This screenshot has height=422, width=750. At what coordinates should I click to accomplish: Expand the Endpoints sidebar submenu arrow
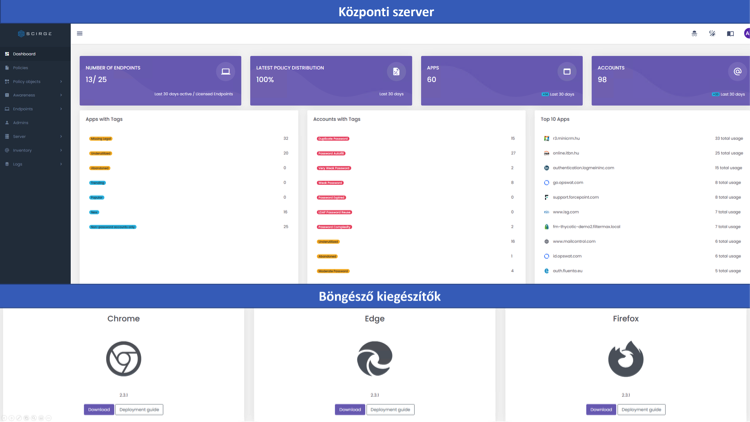(61, 109)
